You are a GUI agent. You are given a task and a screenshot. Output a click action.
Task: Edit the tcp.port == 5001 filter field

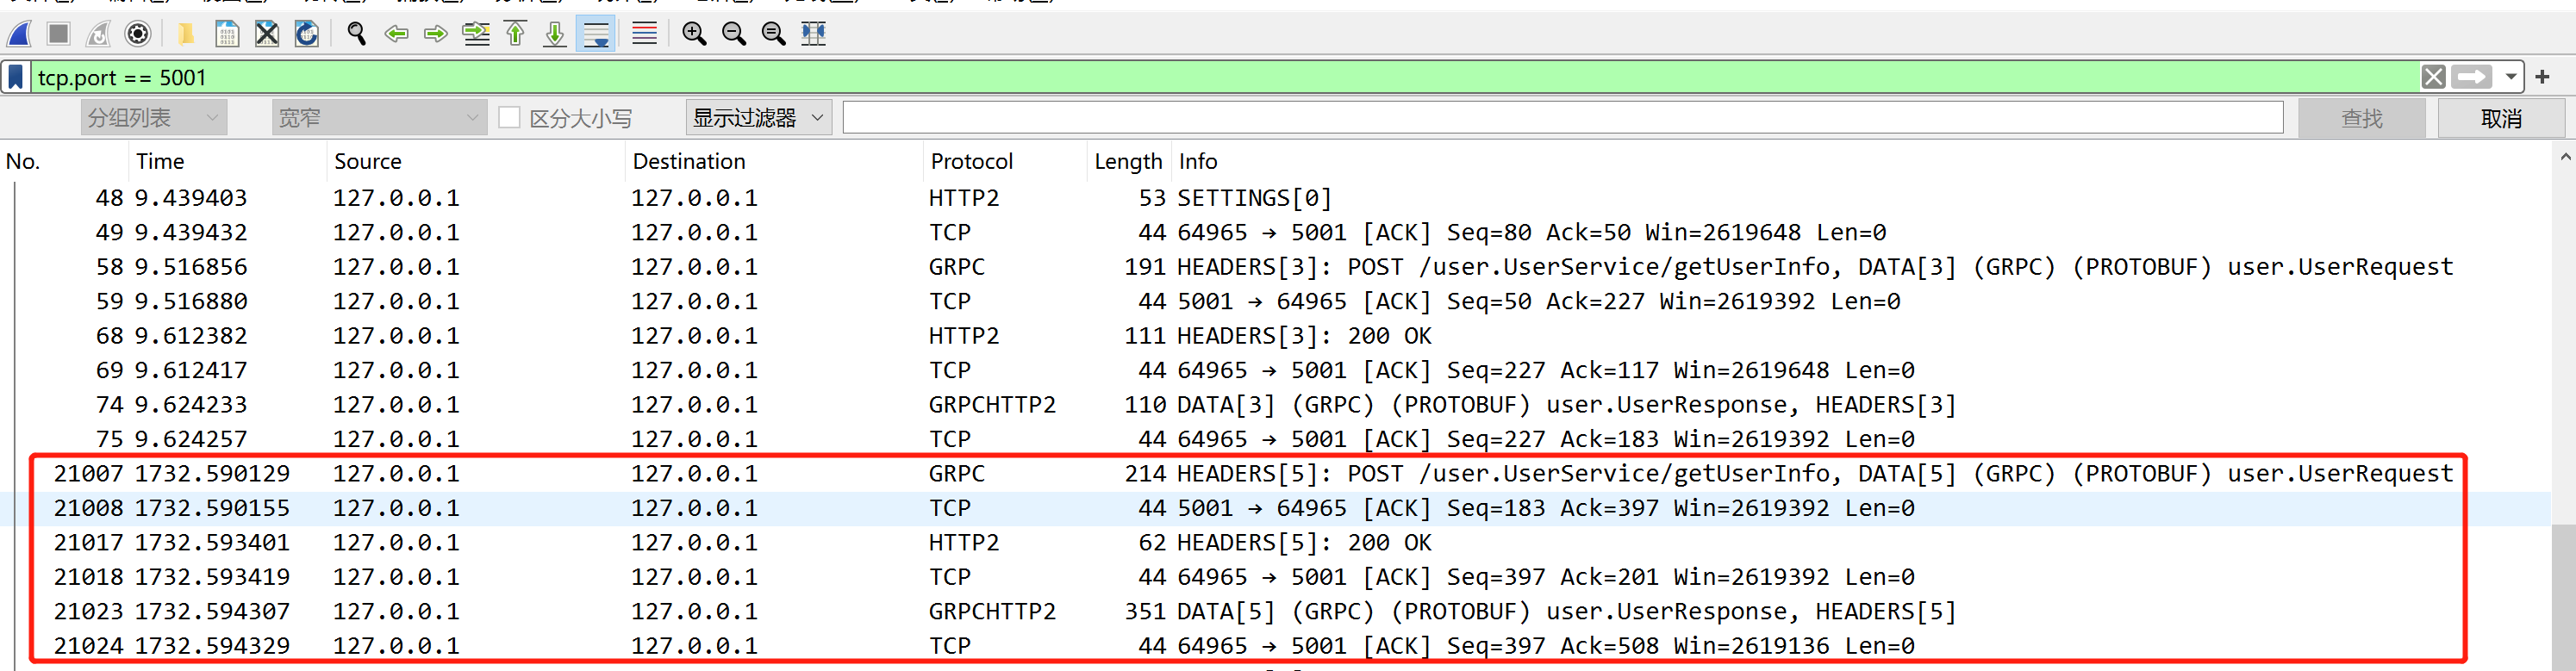pos(1225,77)
